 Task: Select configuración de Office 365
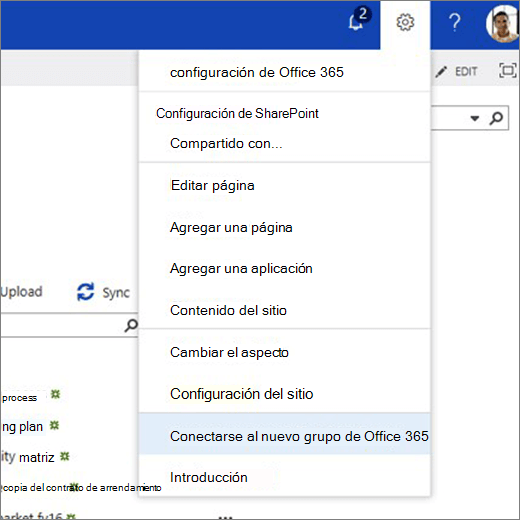click(x=257, y=72)
